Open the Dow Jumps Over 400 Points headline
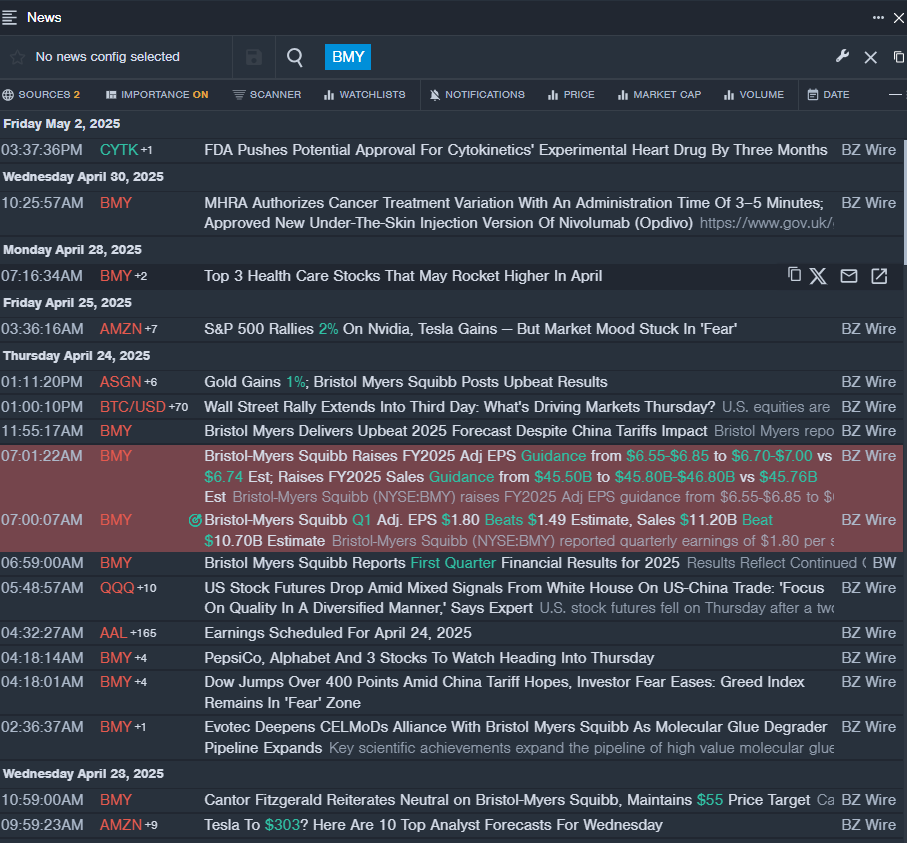The width and height of the screenshot is (907, 843). (504, 693)
